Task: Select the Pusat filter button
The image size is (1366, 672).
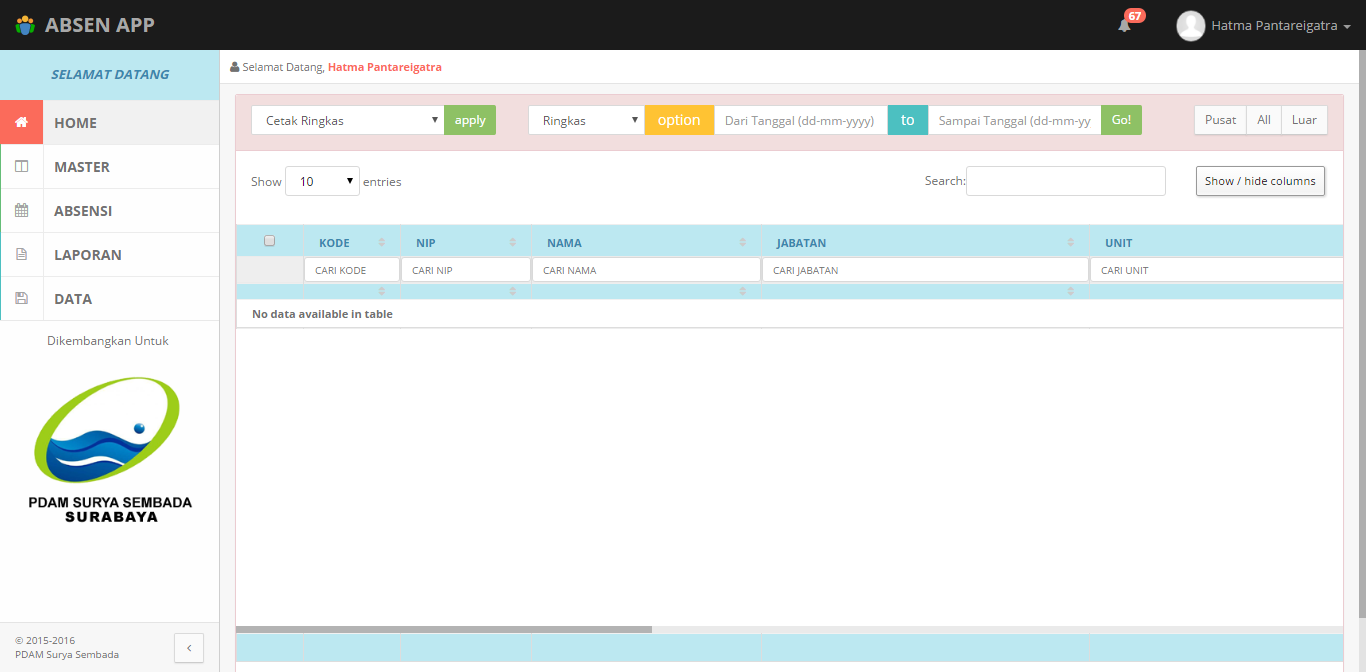Action: pyautogui.click(x=1220, y=120)
